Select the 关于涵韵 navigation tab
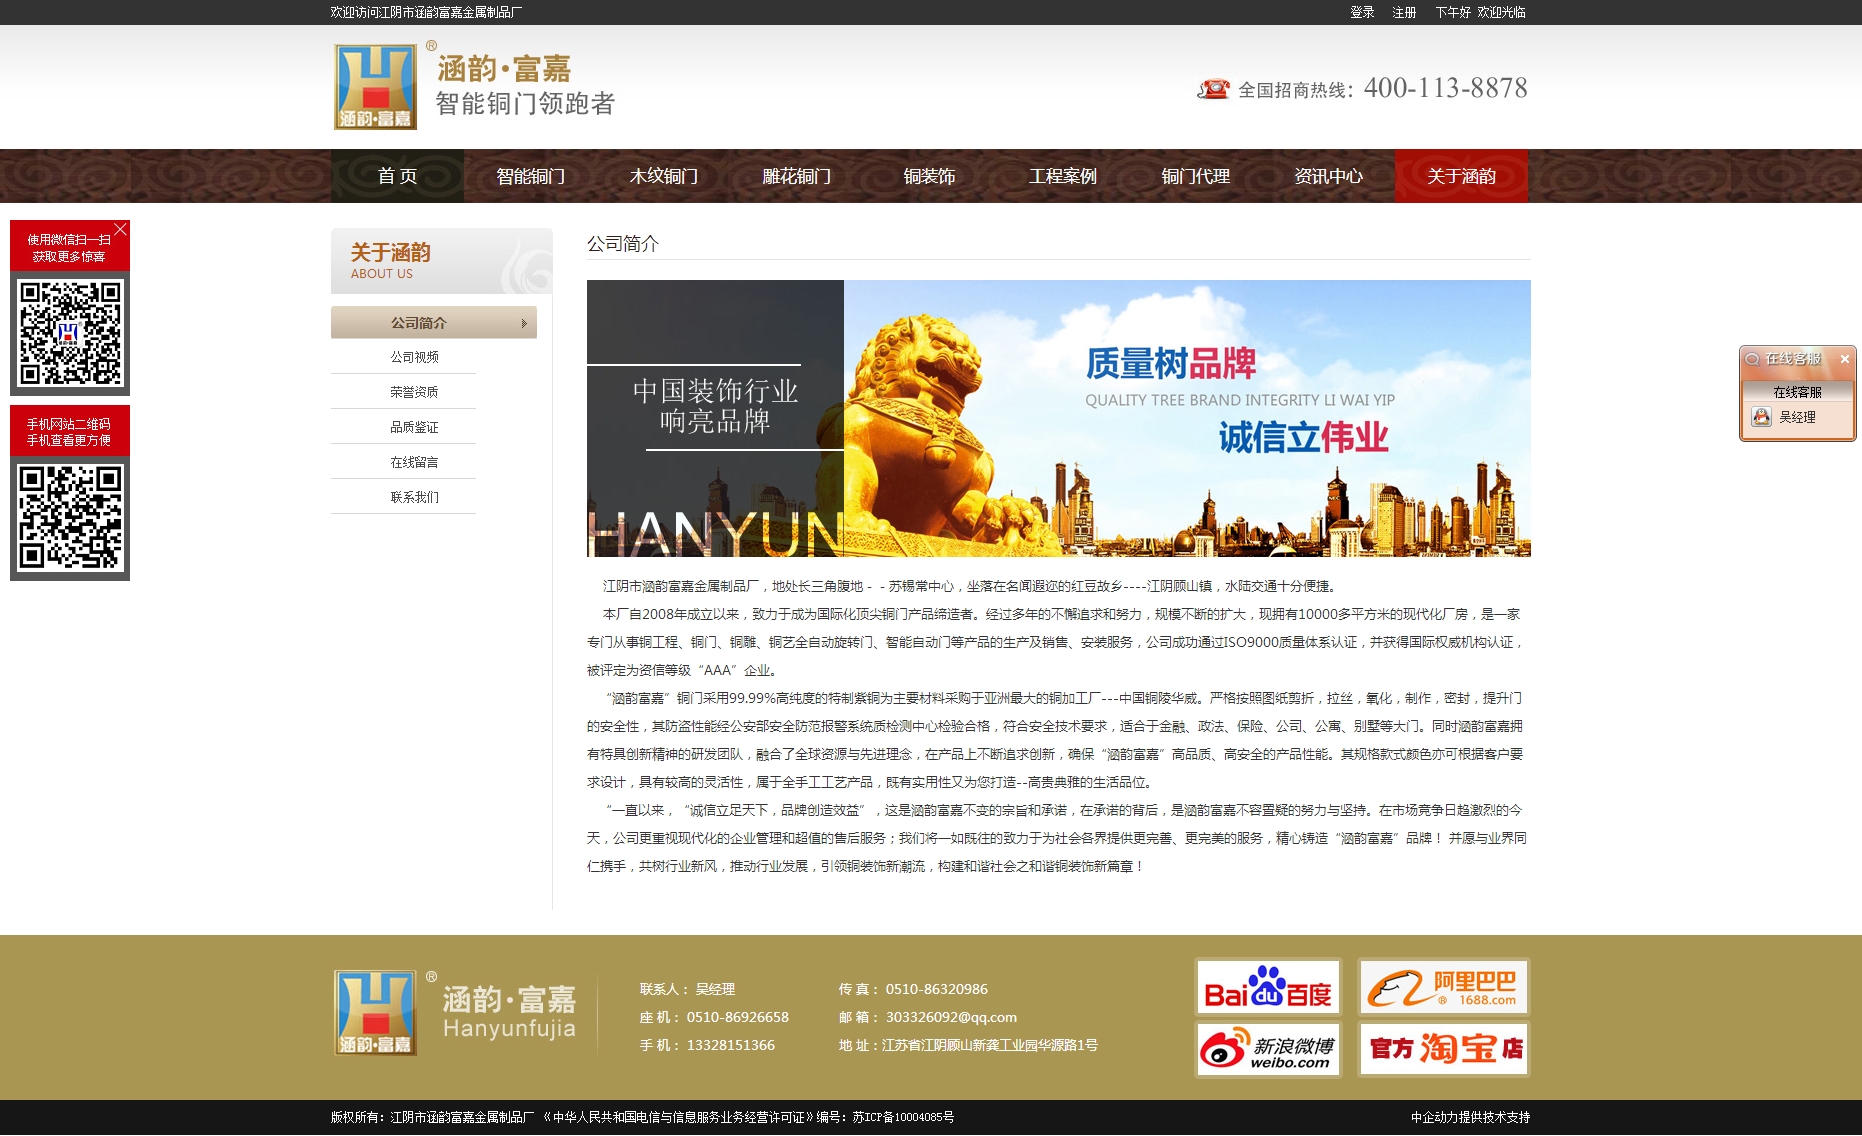 (x=1461, y=176)
